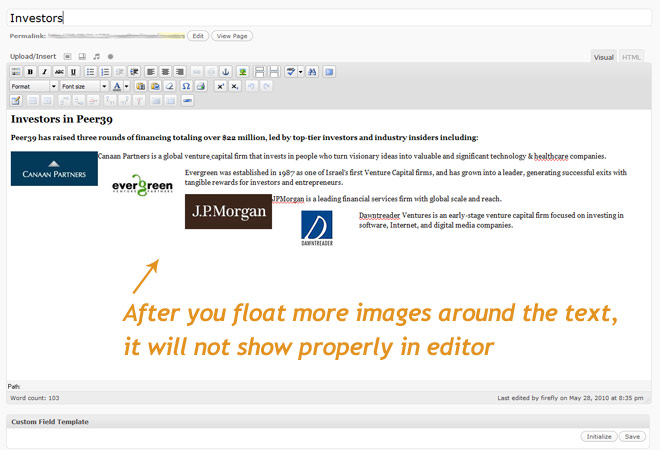Click the 'Investors in Peer39' heading
The image size is (660, 450).
(62, 119)
